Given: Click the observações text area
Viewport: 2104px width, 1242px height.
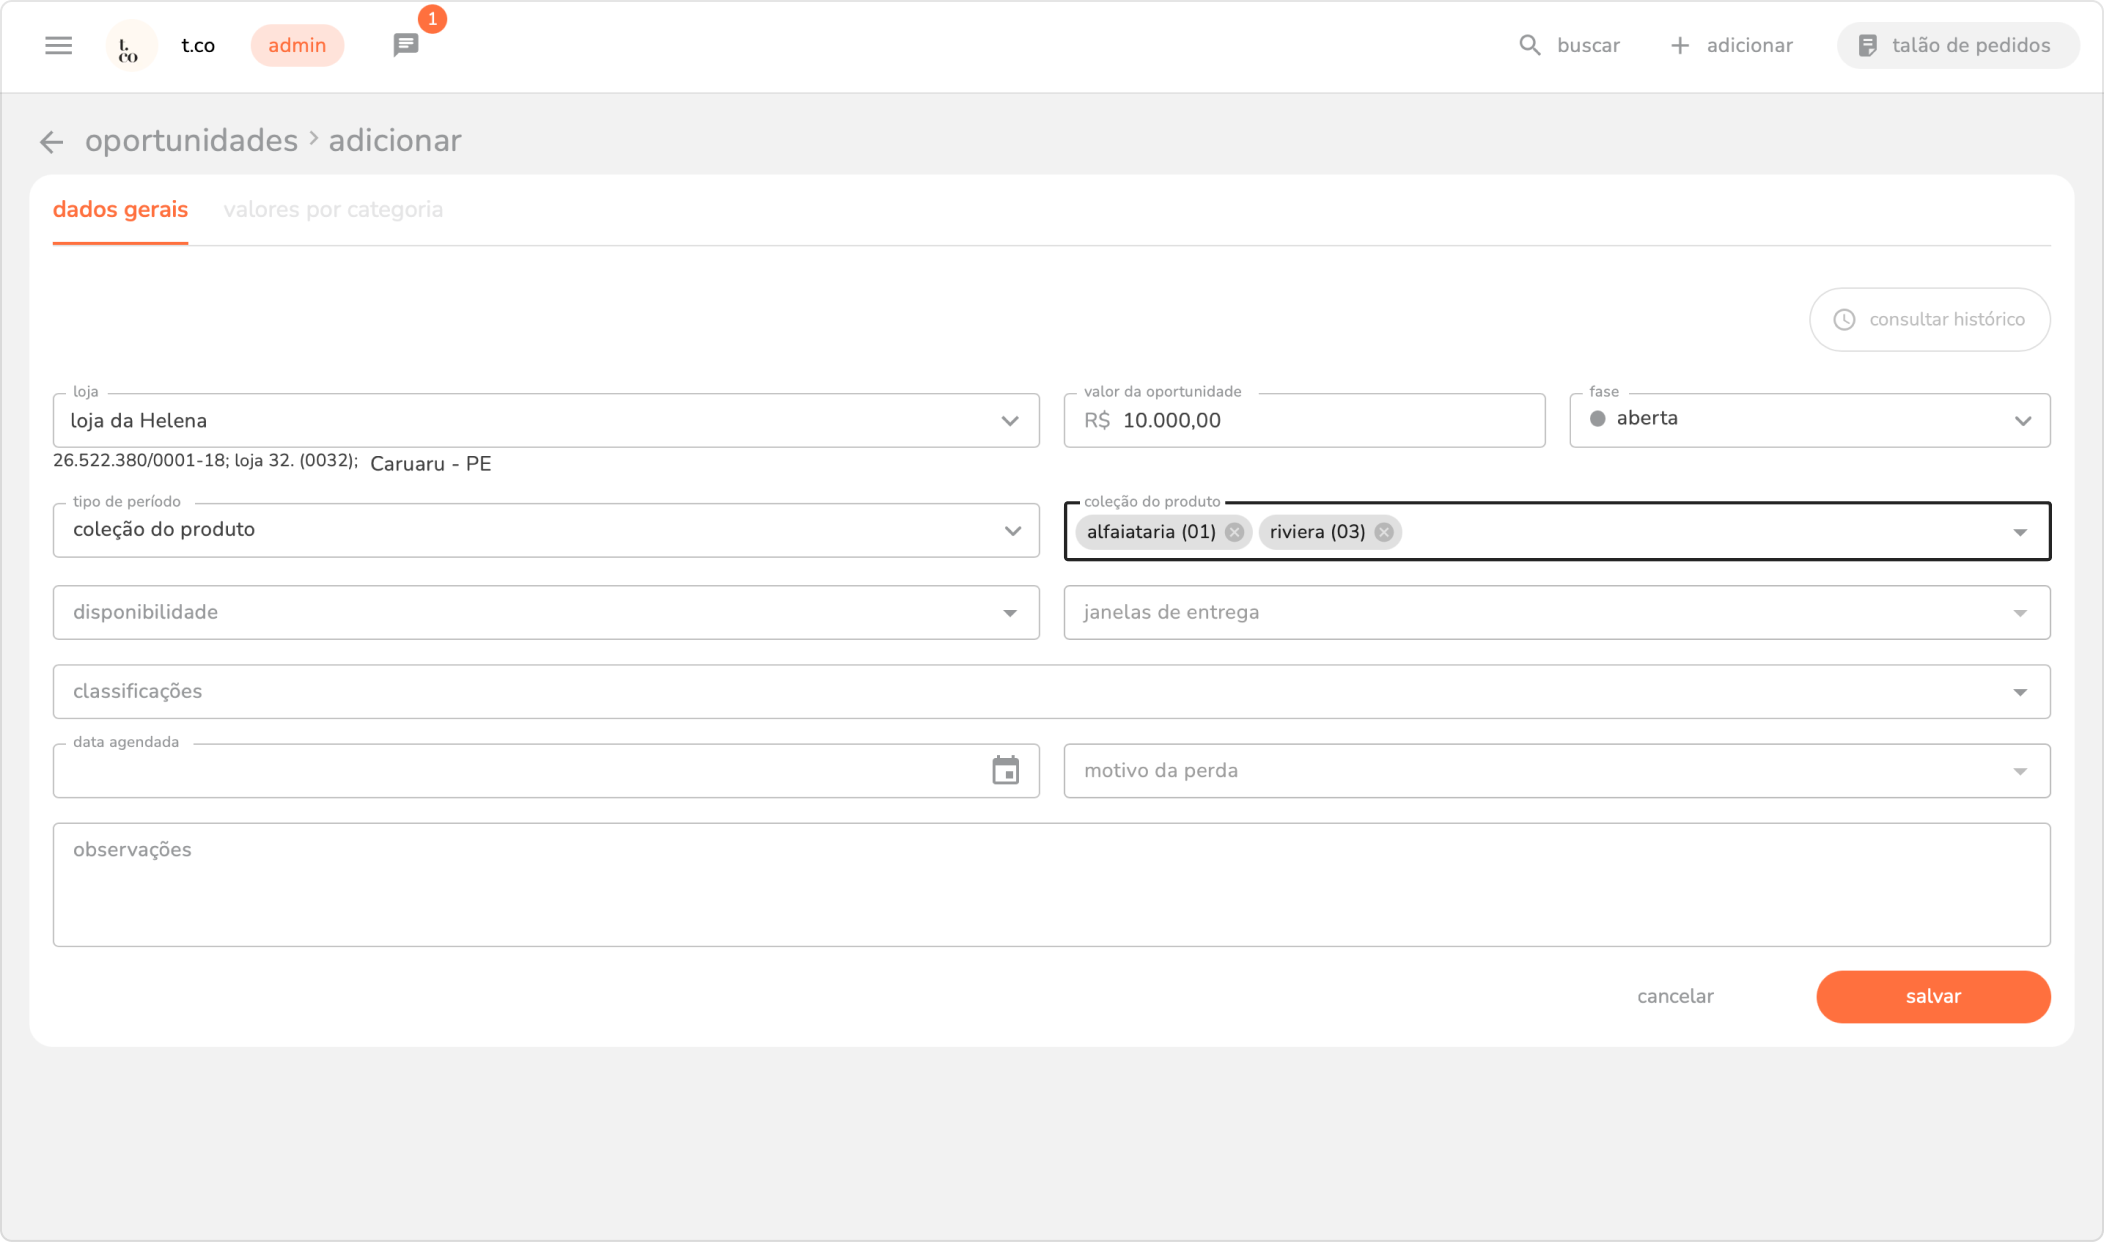Looking at the screenshot, I should click(1050, 885).
